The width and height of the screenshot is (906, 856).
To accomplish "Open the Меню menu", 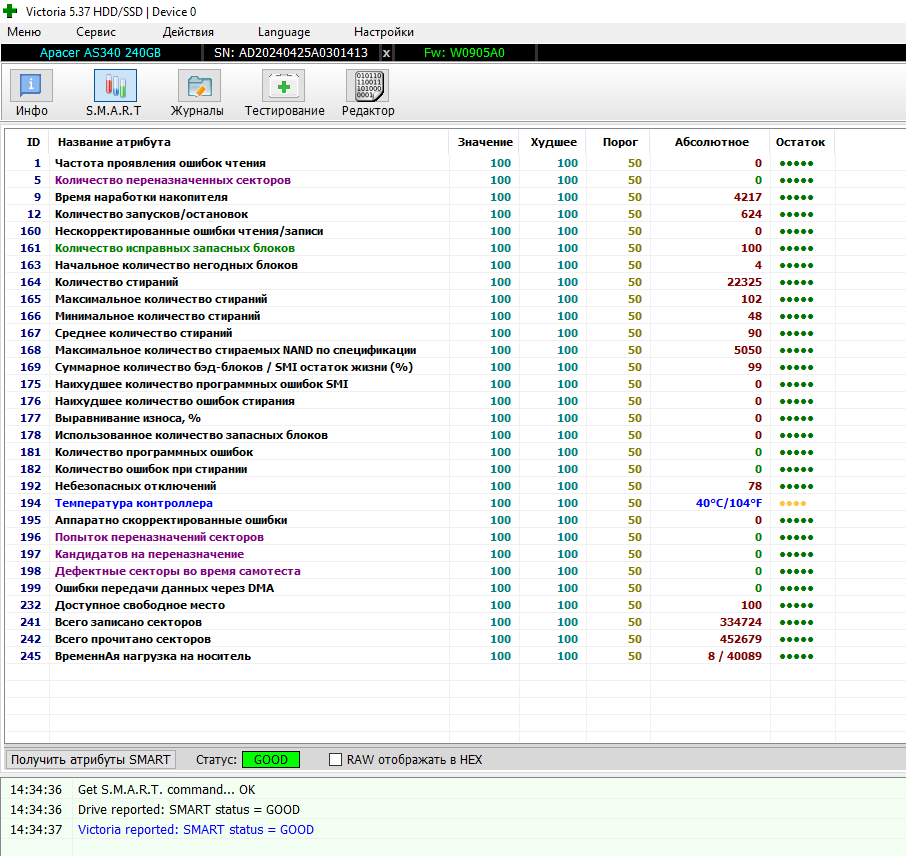I will (x=24, y=32).
